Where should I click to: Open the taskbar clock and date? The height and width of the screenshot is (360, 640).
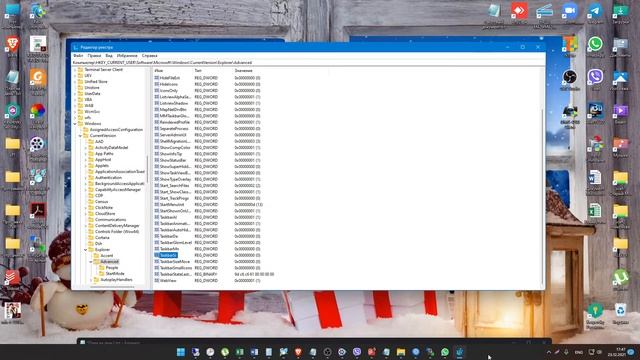coord(616,352)
